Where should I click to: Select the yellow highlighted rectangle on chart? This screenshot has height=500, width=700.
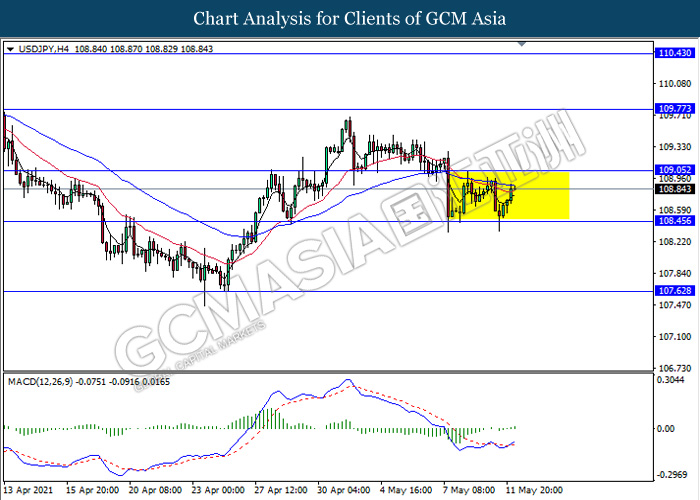509,196
